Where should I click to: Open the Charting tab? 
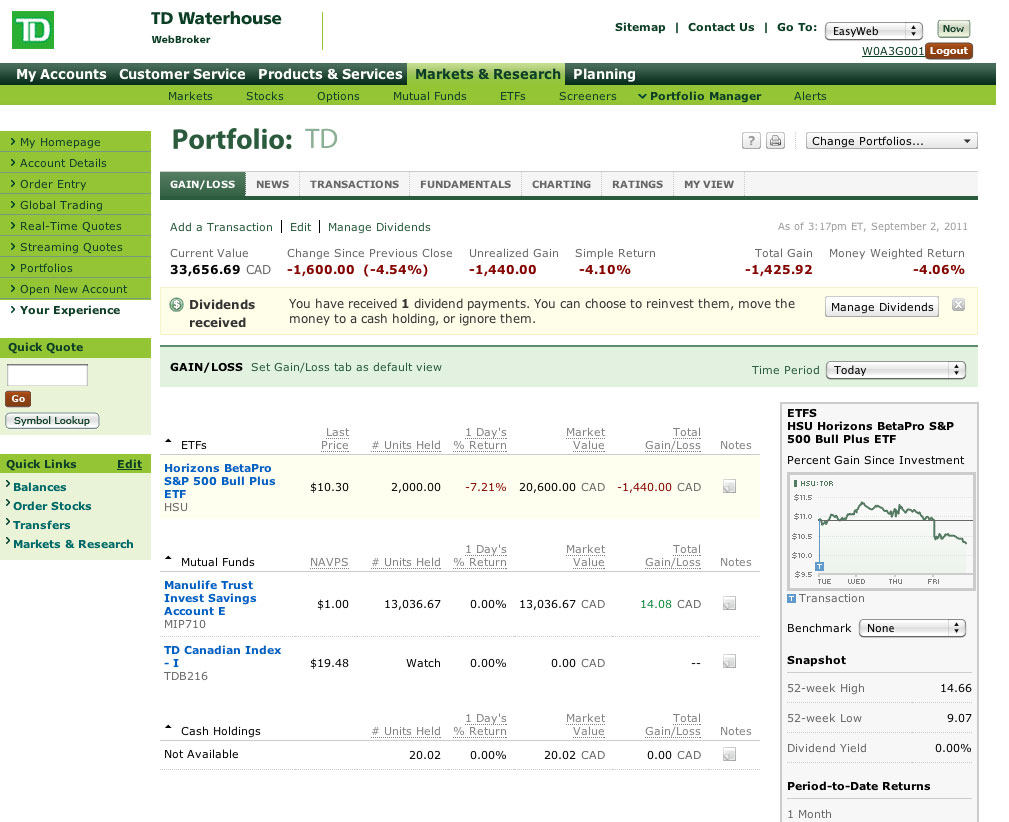coord(561,184)
